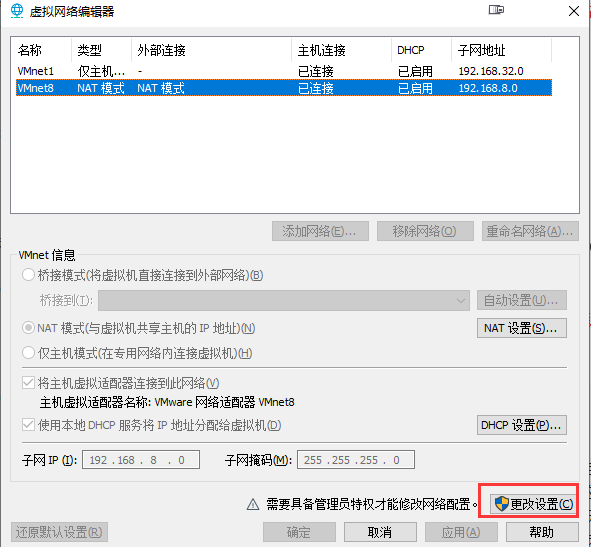This screenshot has width=591, height=547.
Task: Select the NAT 模式 radio button
Action: pos(29,328)
